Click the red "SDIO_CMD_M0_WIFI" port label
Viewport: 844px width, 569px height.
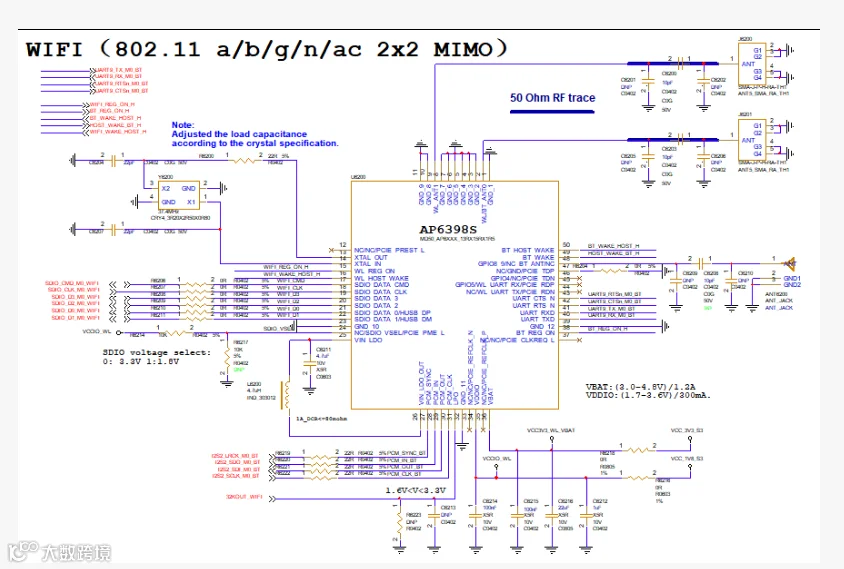(72, 283)
